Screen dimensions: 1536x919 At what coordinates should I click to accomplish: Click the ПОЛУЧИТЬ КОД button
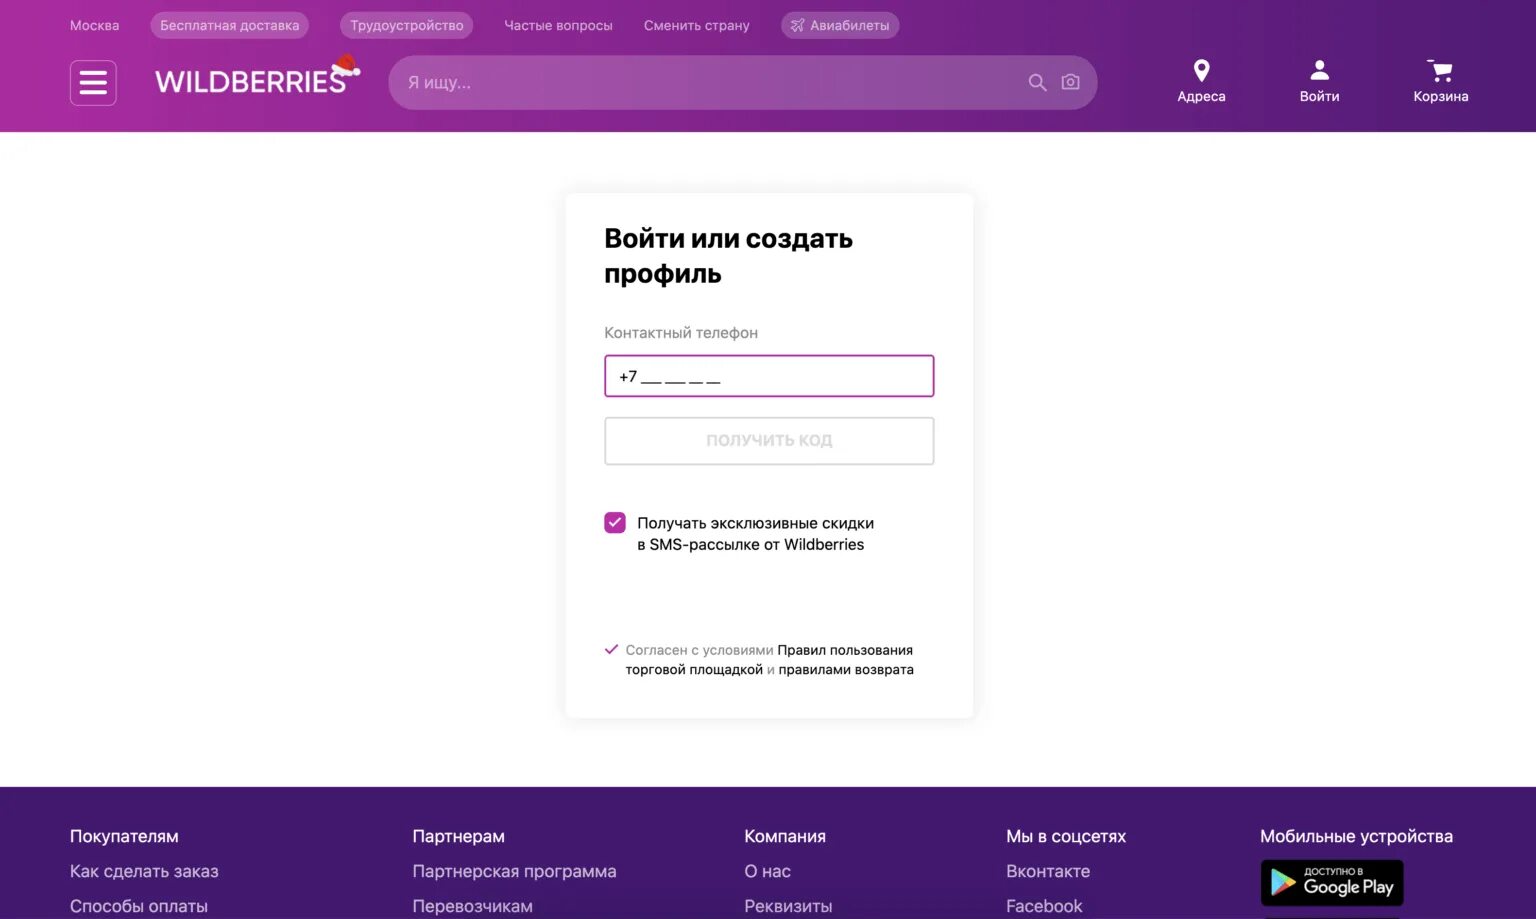769,441
